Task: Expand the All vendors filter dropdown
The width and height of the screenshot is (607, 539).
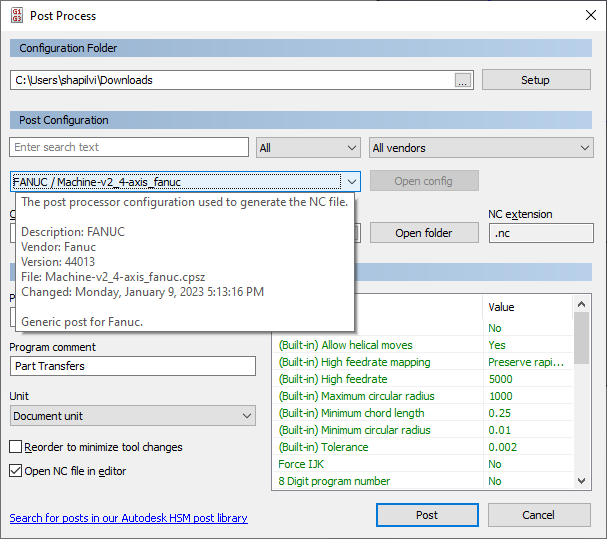Action: tap(481, 148)
